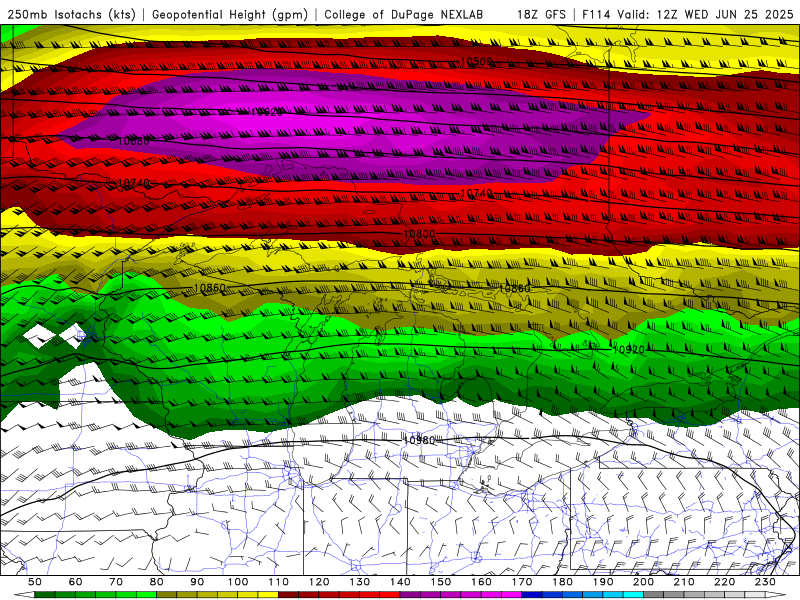Click the 10920 contour label
800x600 pixels.
click(629, 349)
